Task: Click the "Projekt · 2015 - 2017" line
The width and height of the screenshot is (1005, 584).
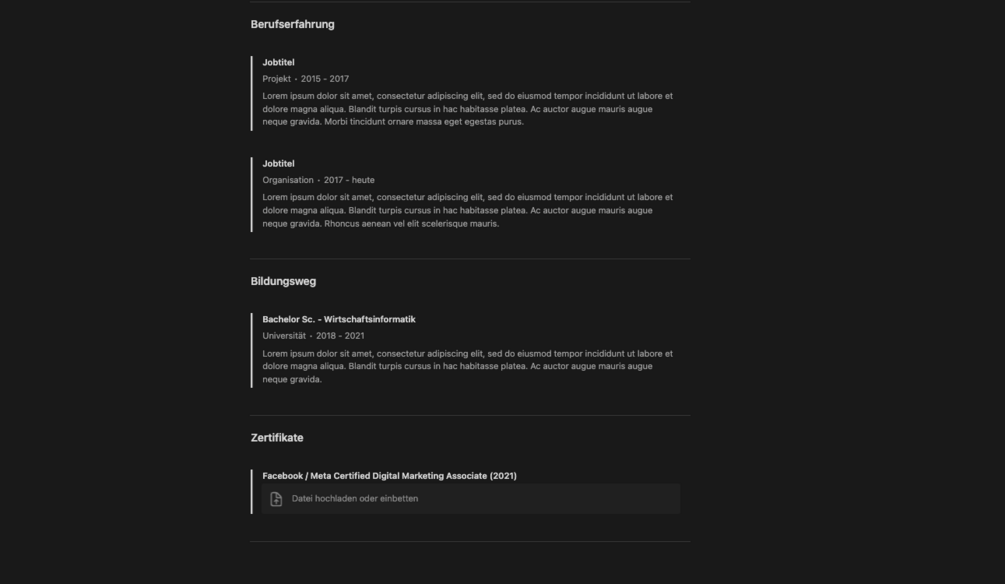Action: [x=306, y=79]
